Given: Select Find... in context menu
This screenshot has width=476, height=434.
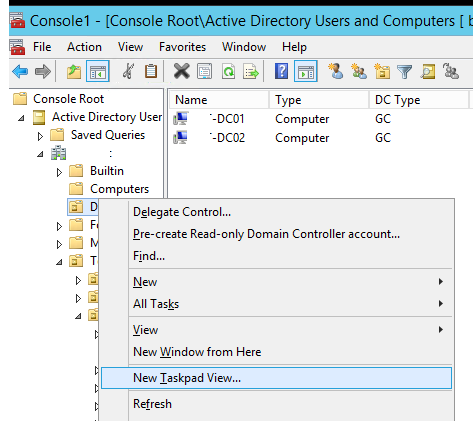Looking at the screenshot, I should pyautogui.click(x=277, y=256).
